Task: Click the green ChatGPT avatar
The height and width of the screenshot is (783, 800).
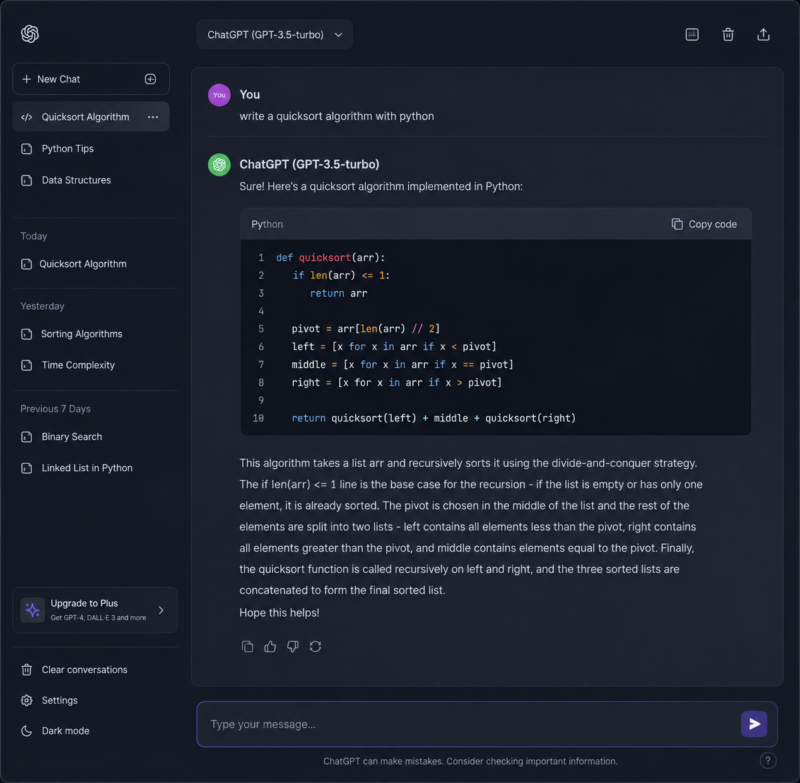Action: [x=219, y=165]
